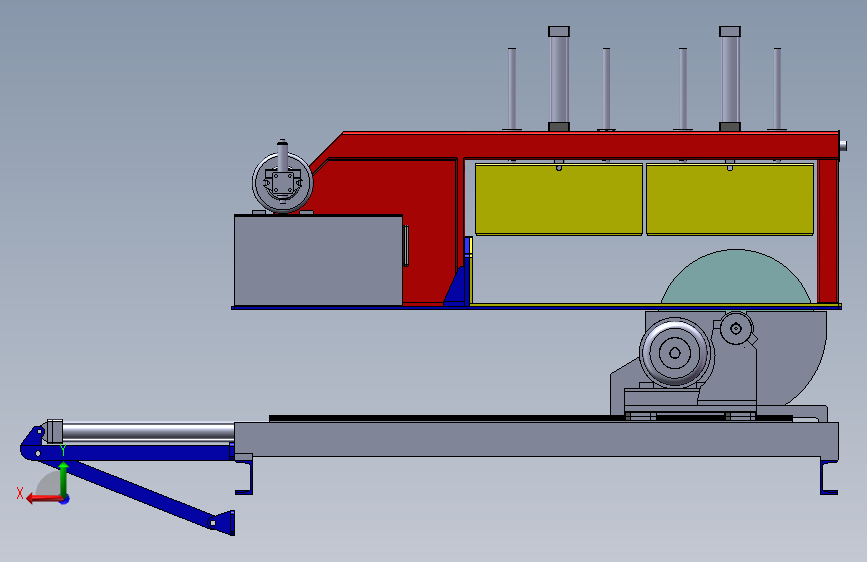Screen dimensions: 867x562
Task: Pick the blue triangular bracket inside the frame
Action: [x=456, y=288]
